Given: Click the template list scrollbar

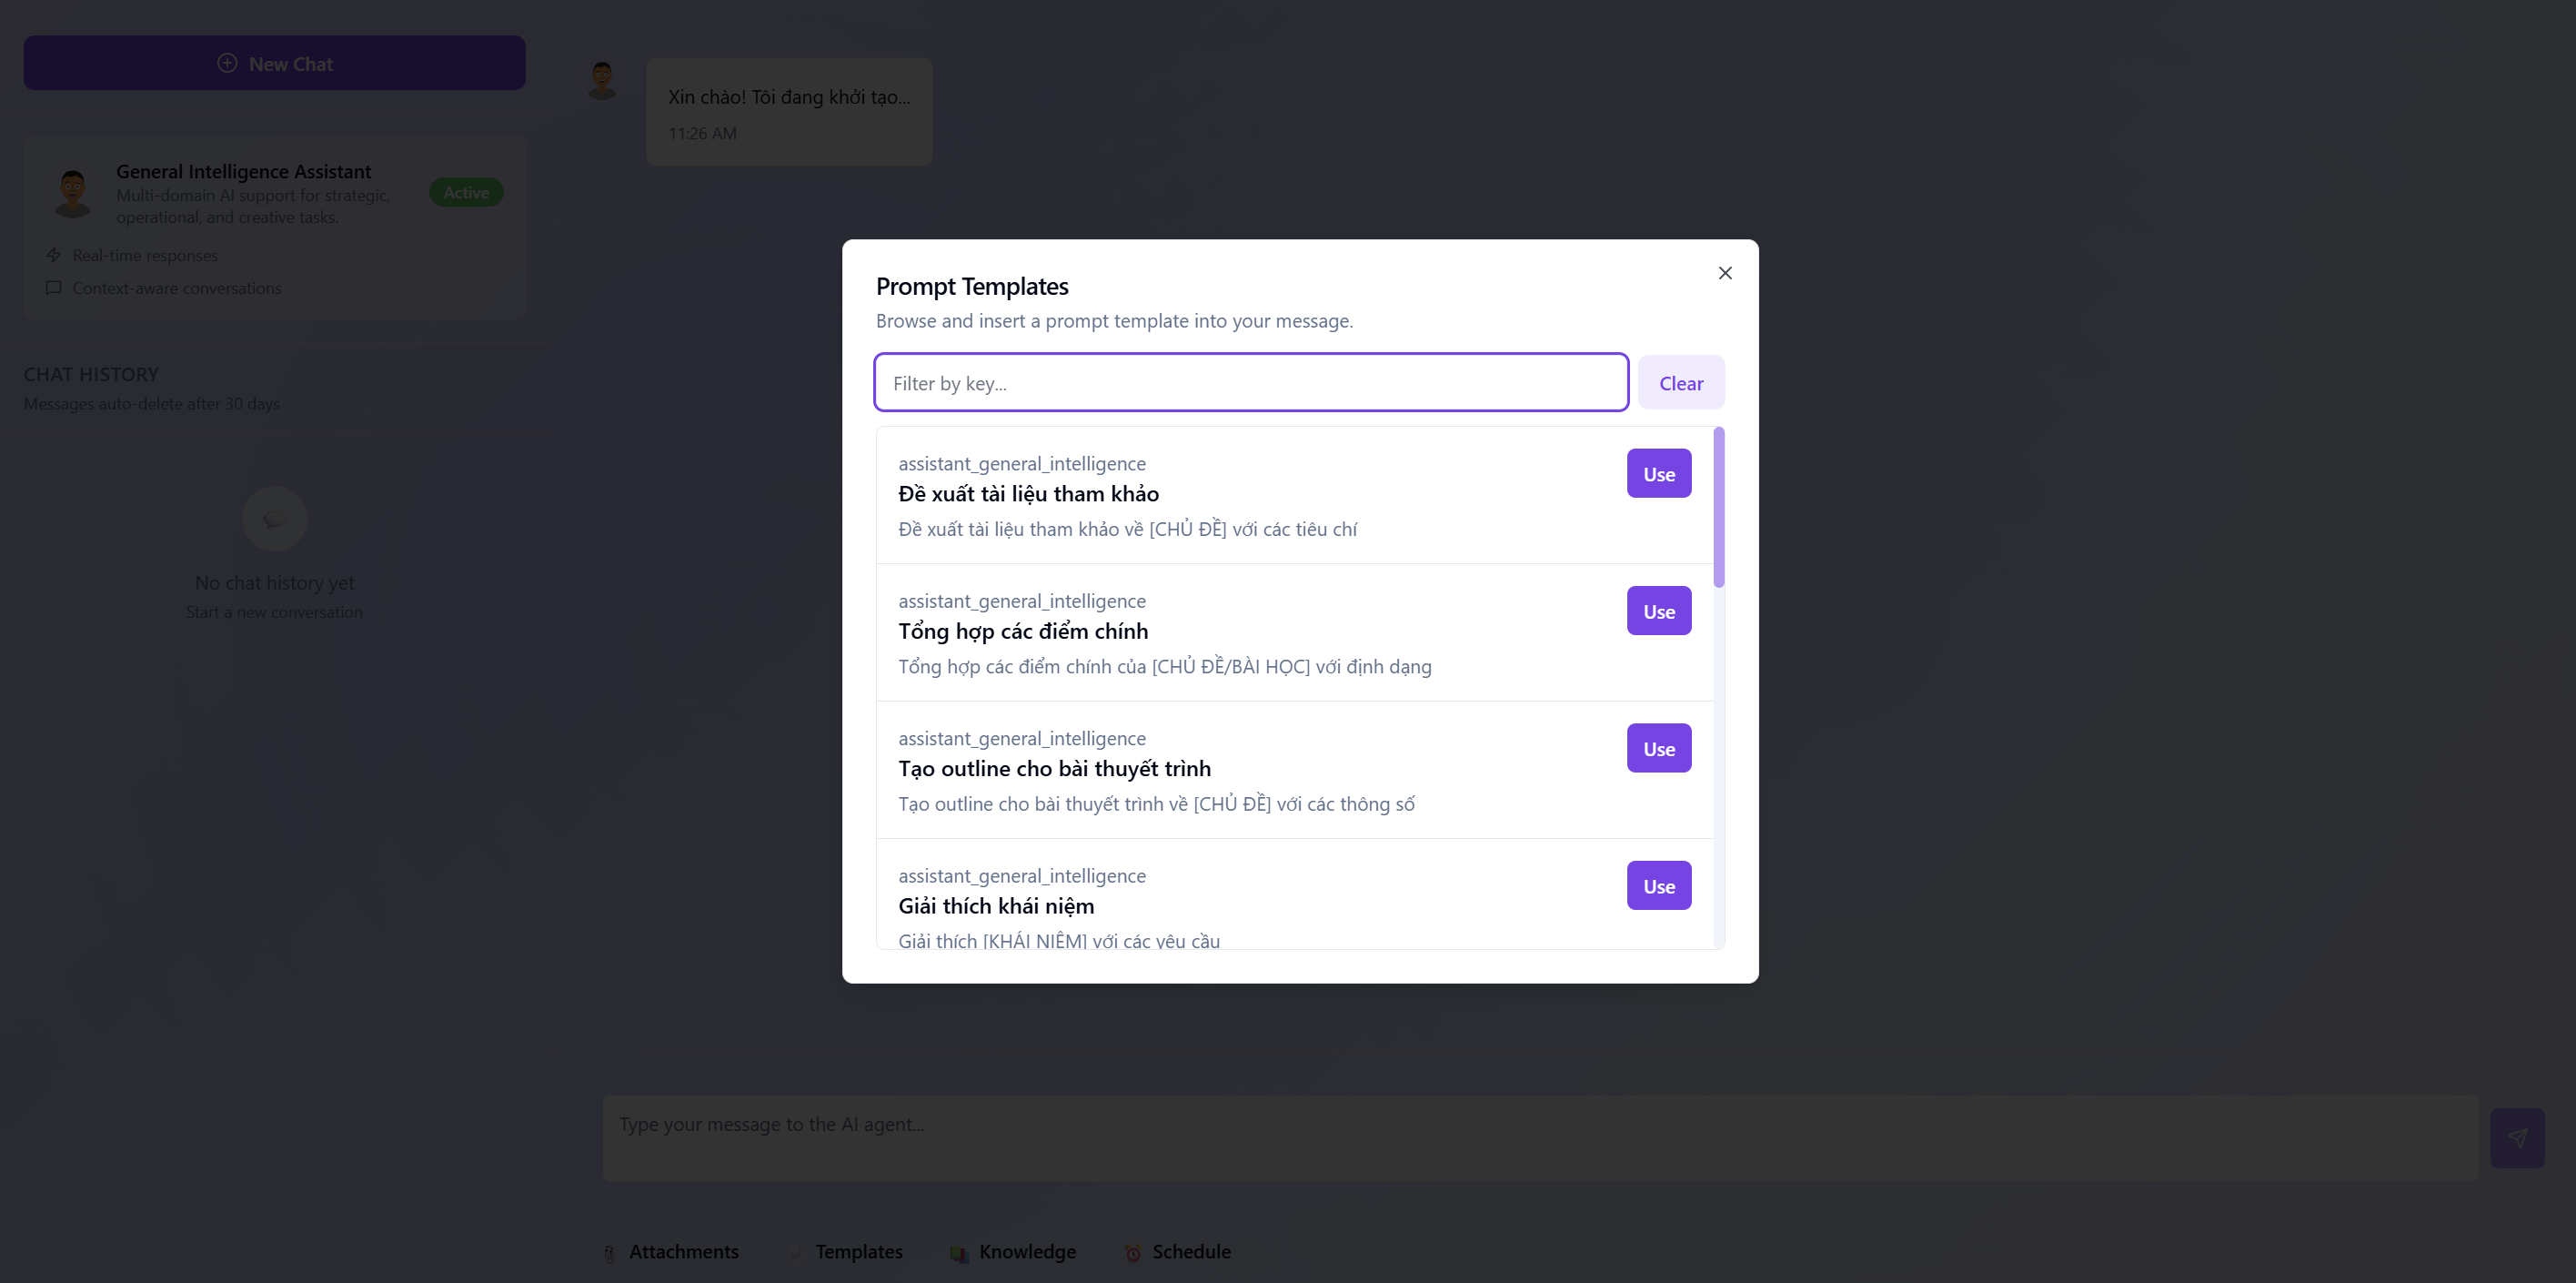Looking at the screenshot, I should click(1718, 508).
